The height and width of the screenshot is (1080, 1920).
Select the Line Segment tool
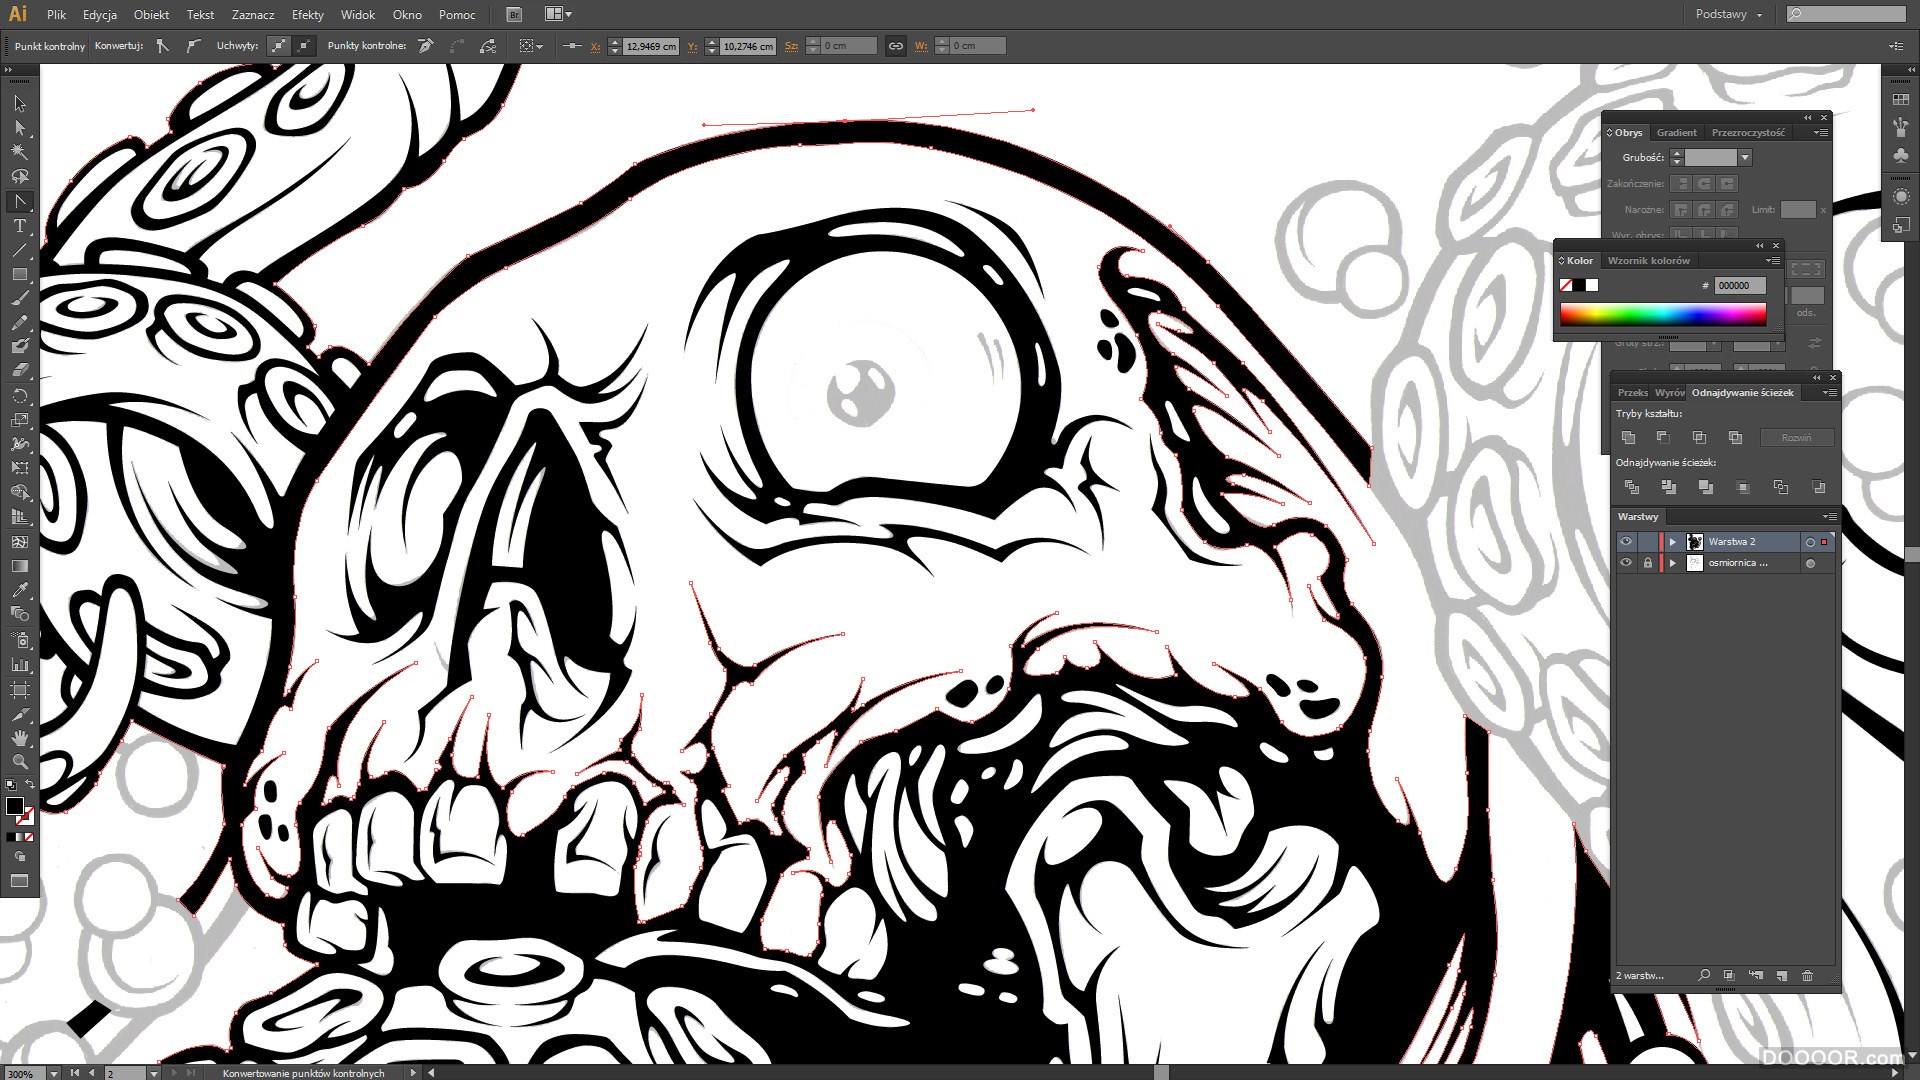tap(19, 250)
